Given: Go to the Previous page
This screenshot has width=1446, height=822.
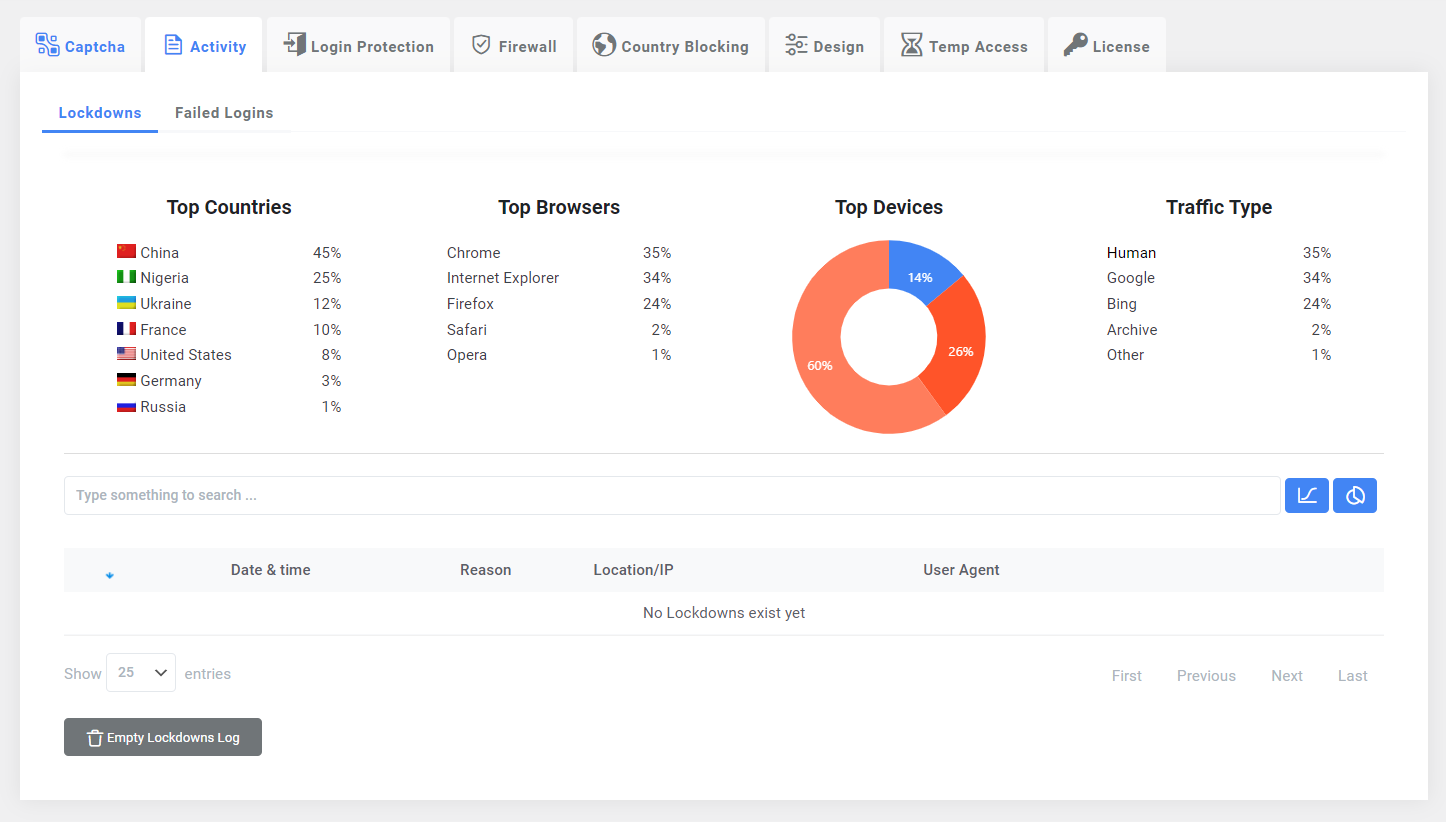Looking at the screenshot, I should [1206, 676].
